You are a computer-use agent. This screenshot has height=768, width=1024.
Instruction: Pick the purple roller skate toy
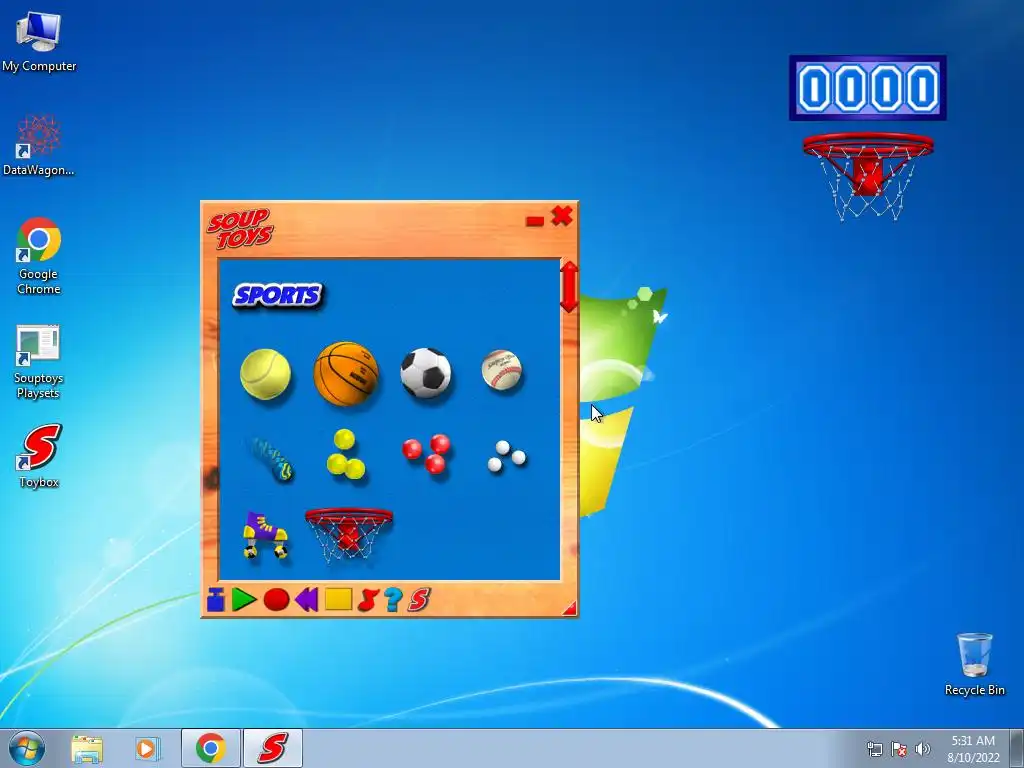tap(265, 535)
